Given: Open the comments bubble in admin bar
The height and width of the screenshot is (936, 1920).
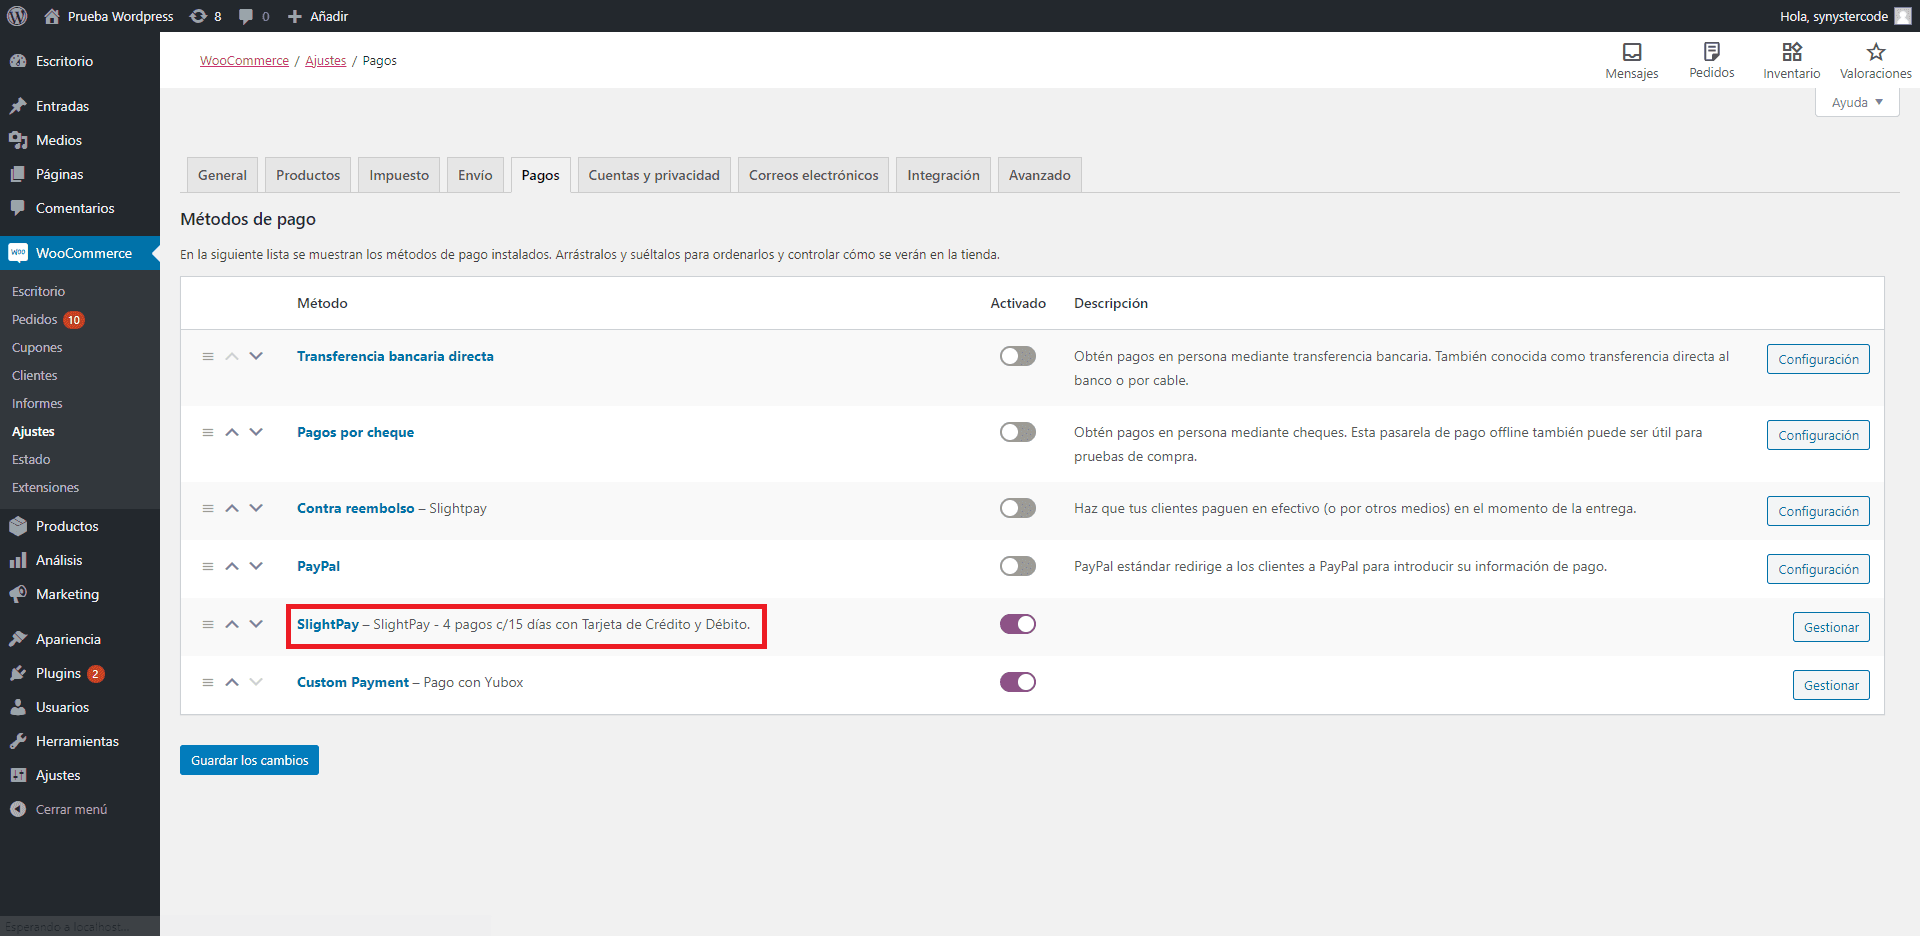Looking at the screenshot, I should (254, 16).
